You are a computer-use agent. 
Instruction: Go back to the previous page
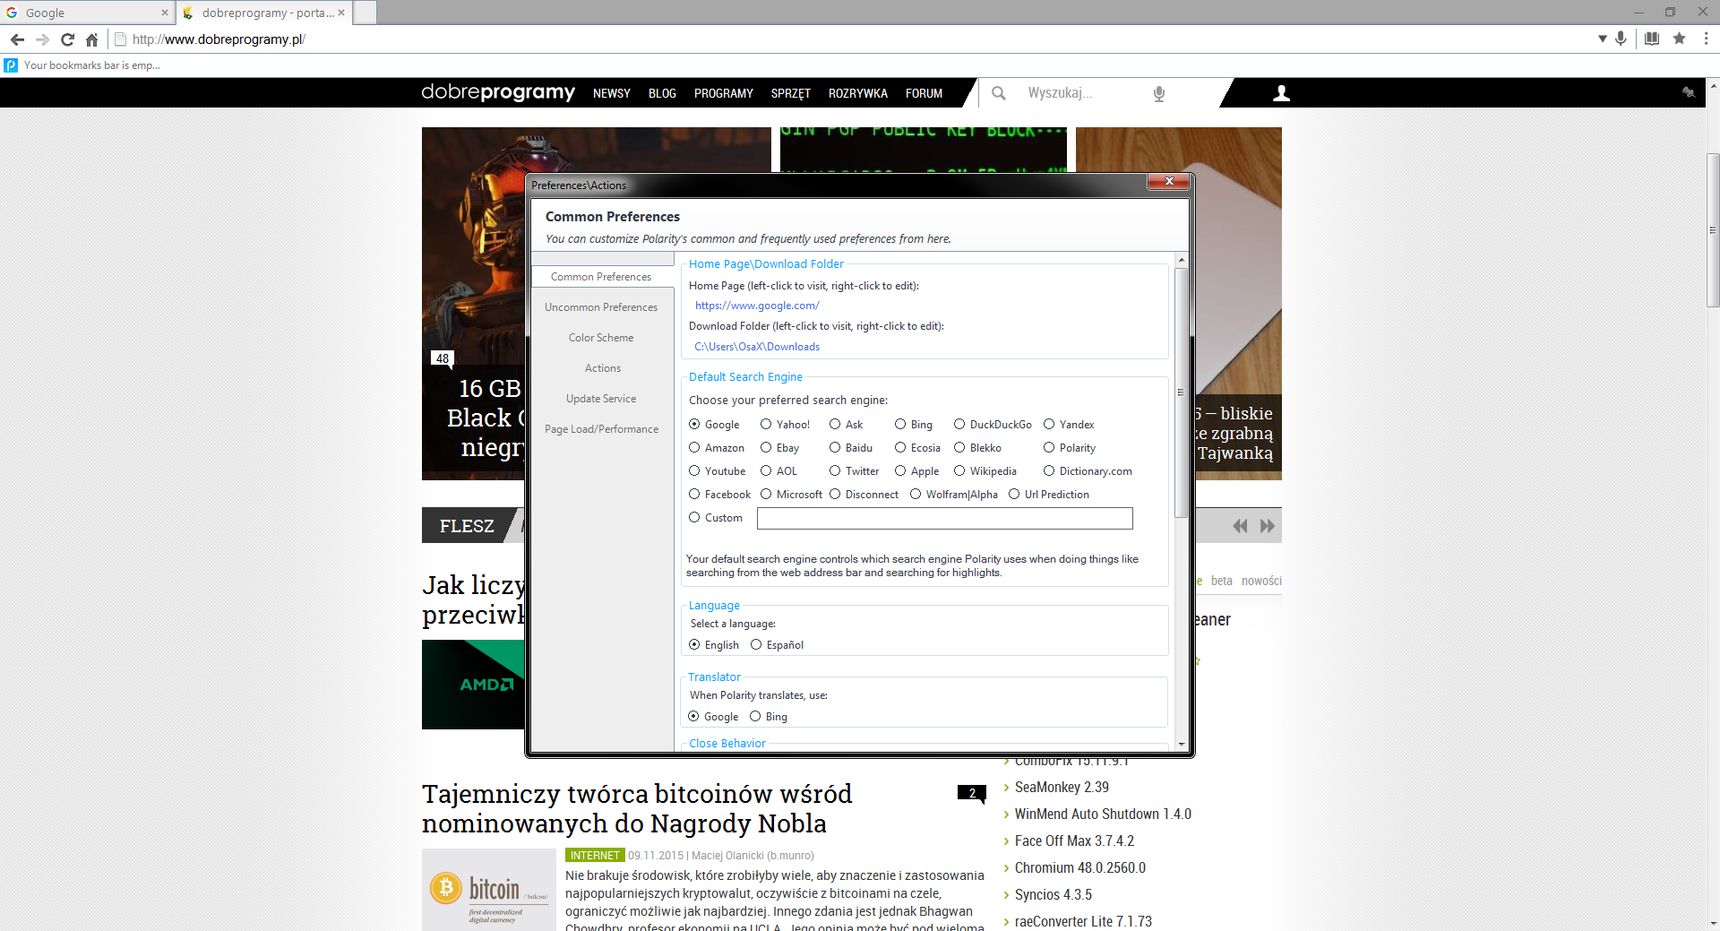point(17,39)
